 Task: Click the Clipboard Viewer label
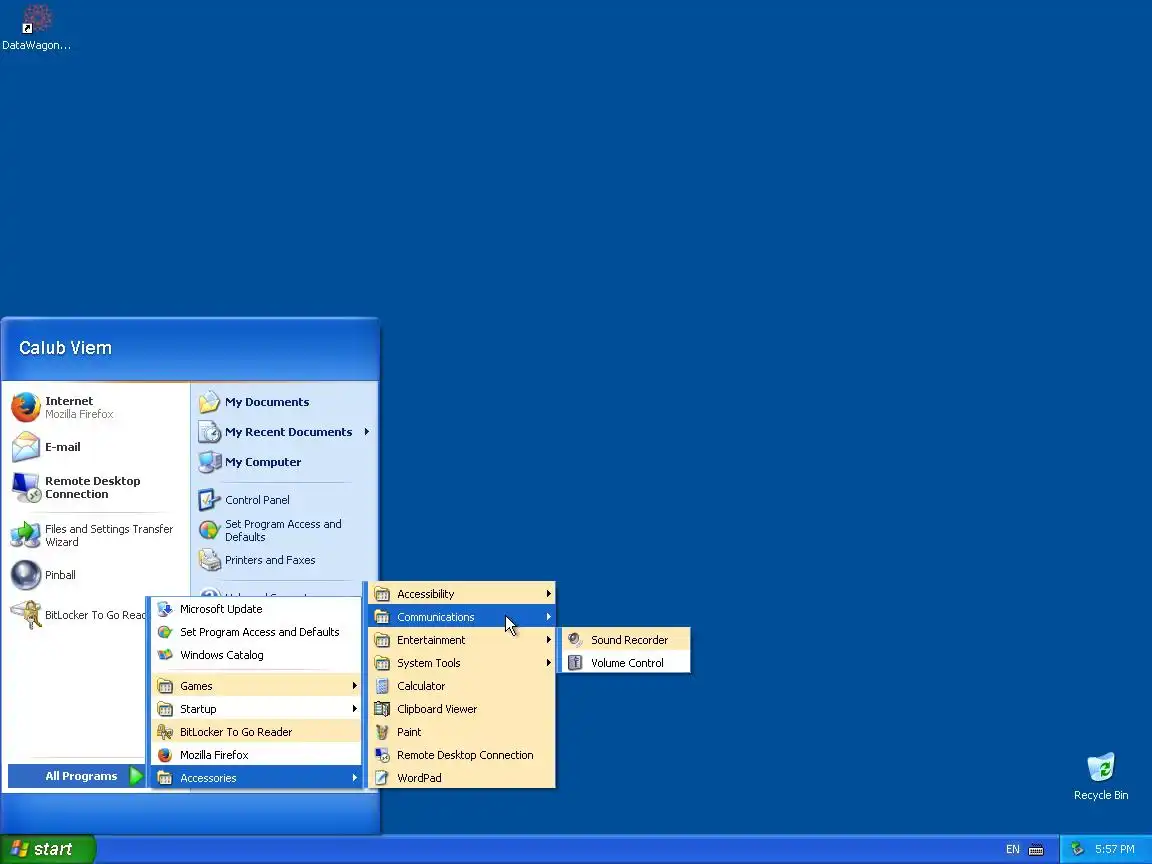click(x=437, y=709)
